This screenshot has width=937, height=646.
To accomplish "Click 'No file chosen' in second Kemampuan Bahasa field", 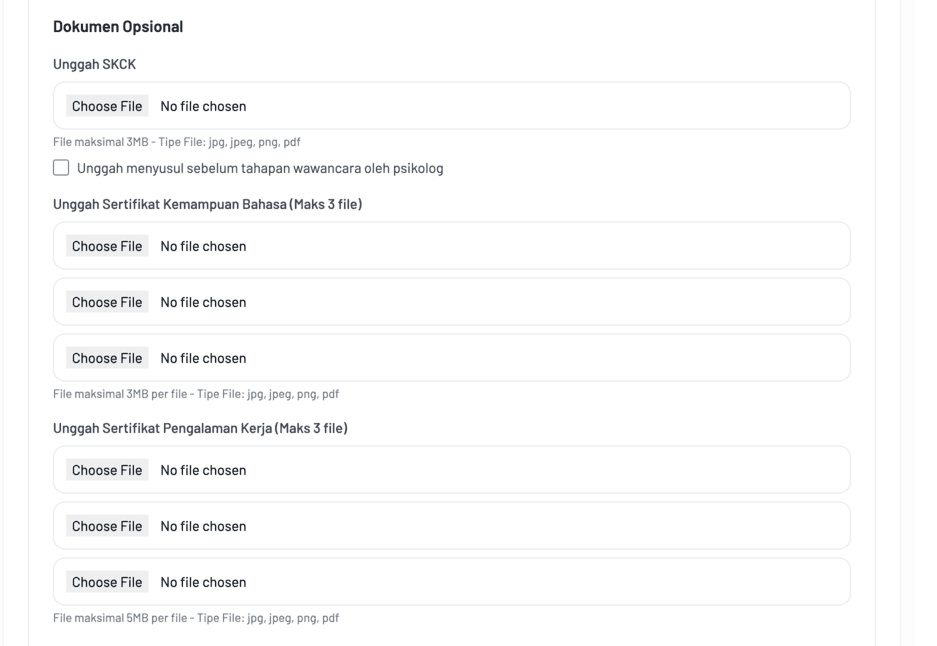I will coord(203,302).
